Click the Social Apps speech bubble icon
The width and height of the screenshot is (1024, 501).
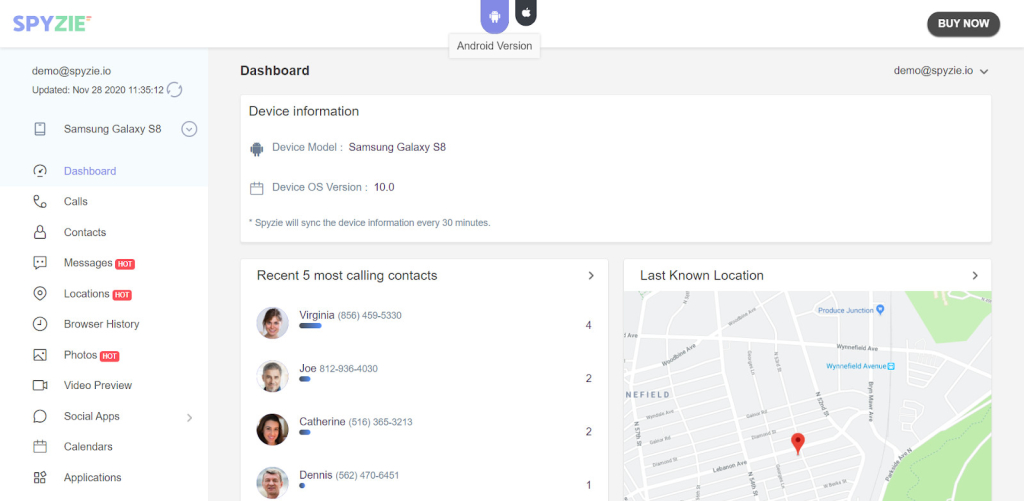point(40,416)
